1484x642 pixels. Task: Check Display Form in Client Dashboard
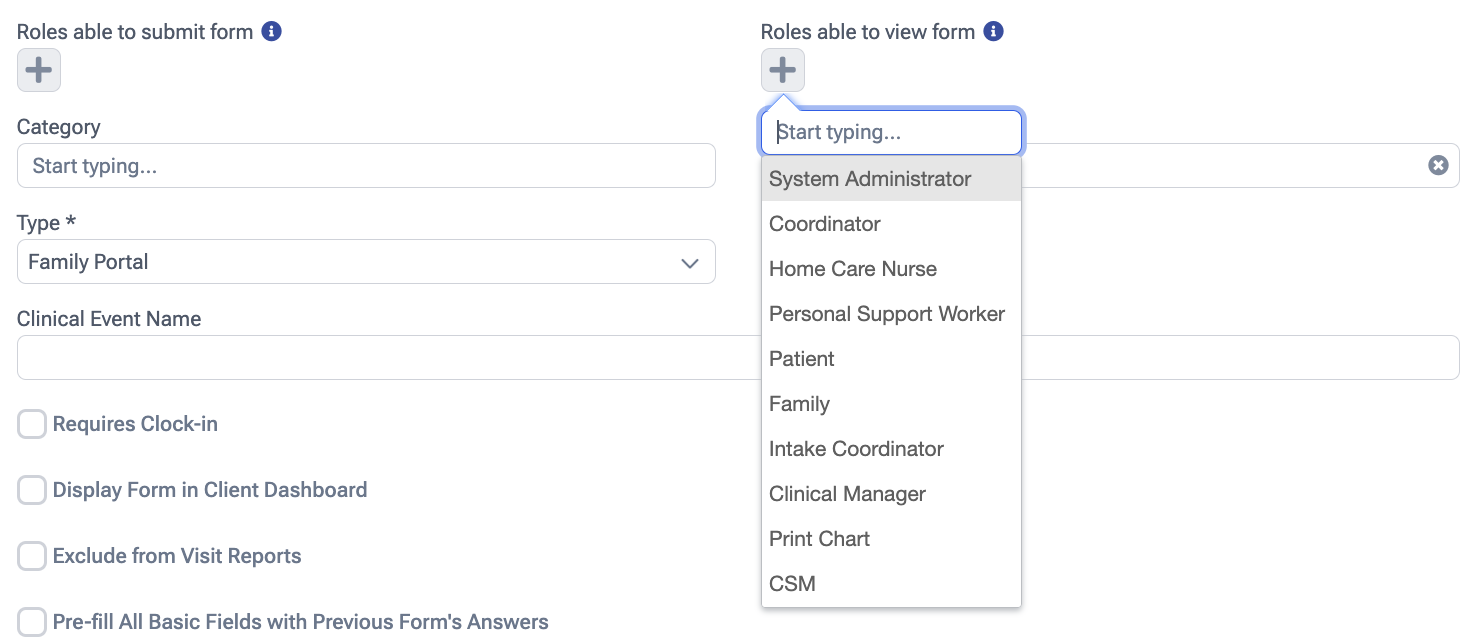[x=32, y=490]
